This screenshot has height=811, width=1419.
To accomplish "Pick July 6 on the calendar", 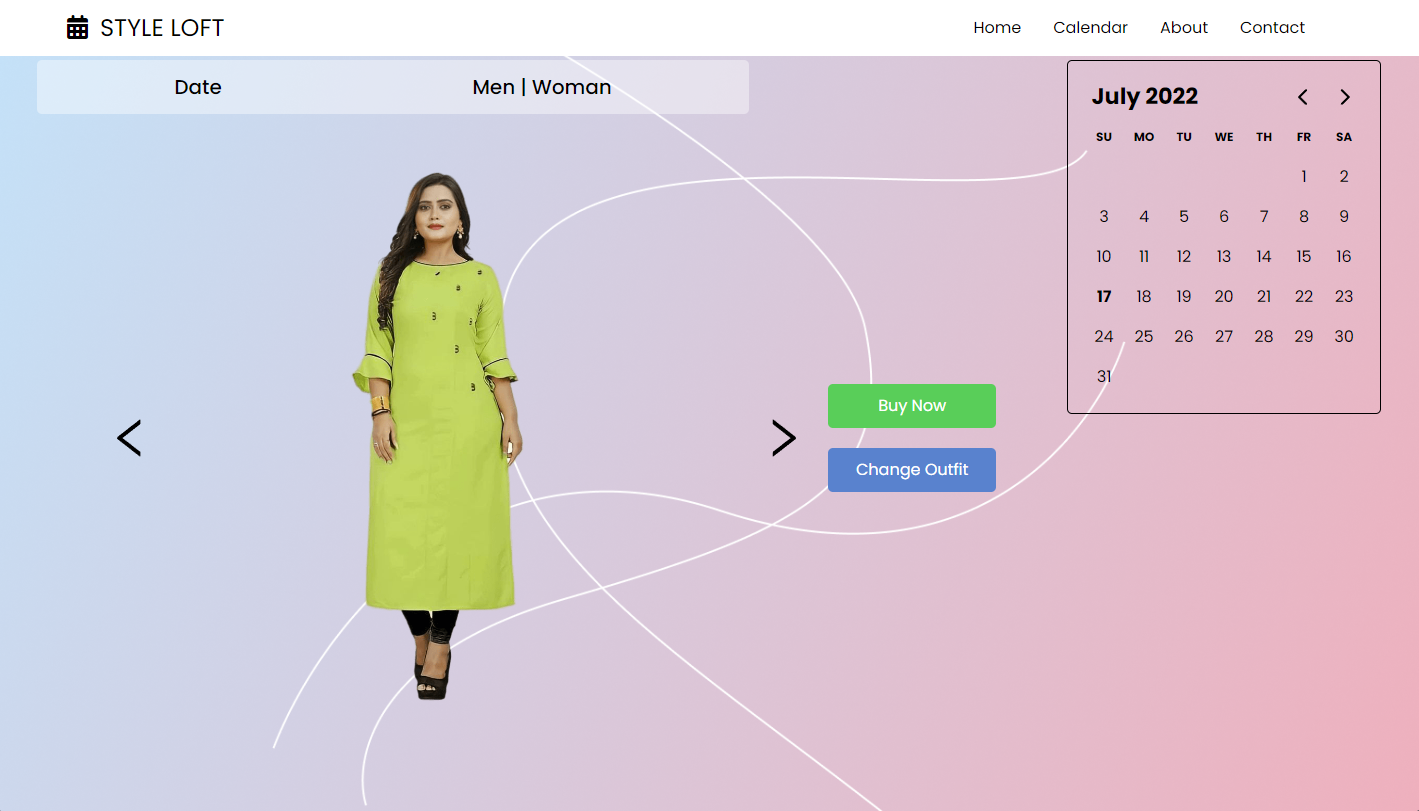I will (x=1224, y=217).
